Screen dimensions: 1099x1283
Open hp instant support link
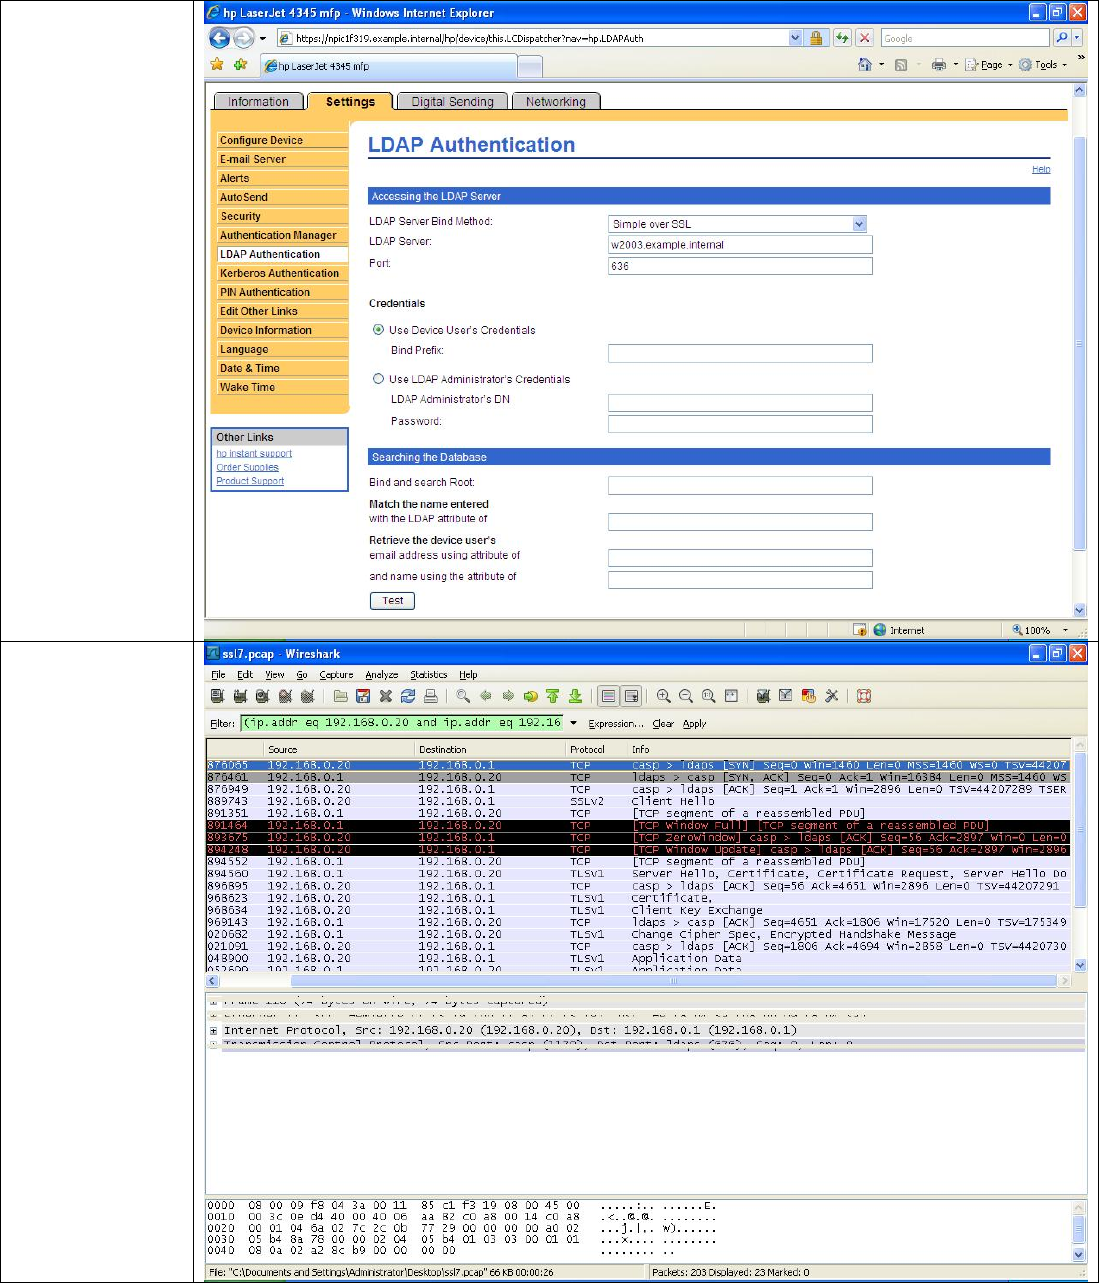[x=254, y=453]
